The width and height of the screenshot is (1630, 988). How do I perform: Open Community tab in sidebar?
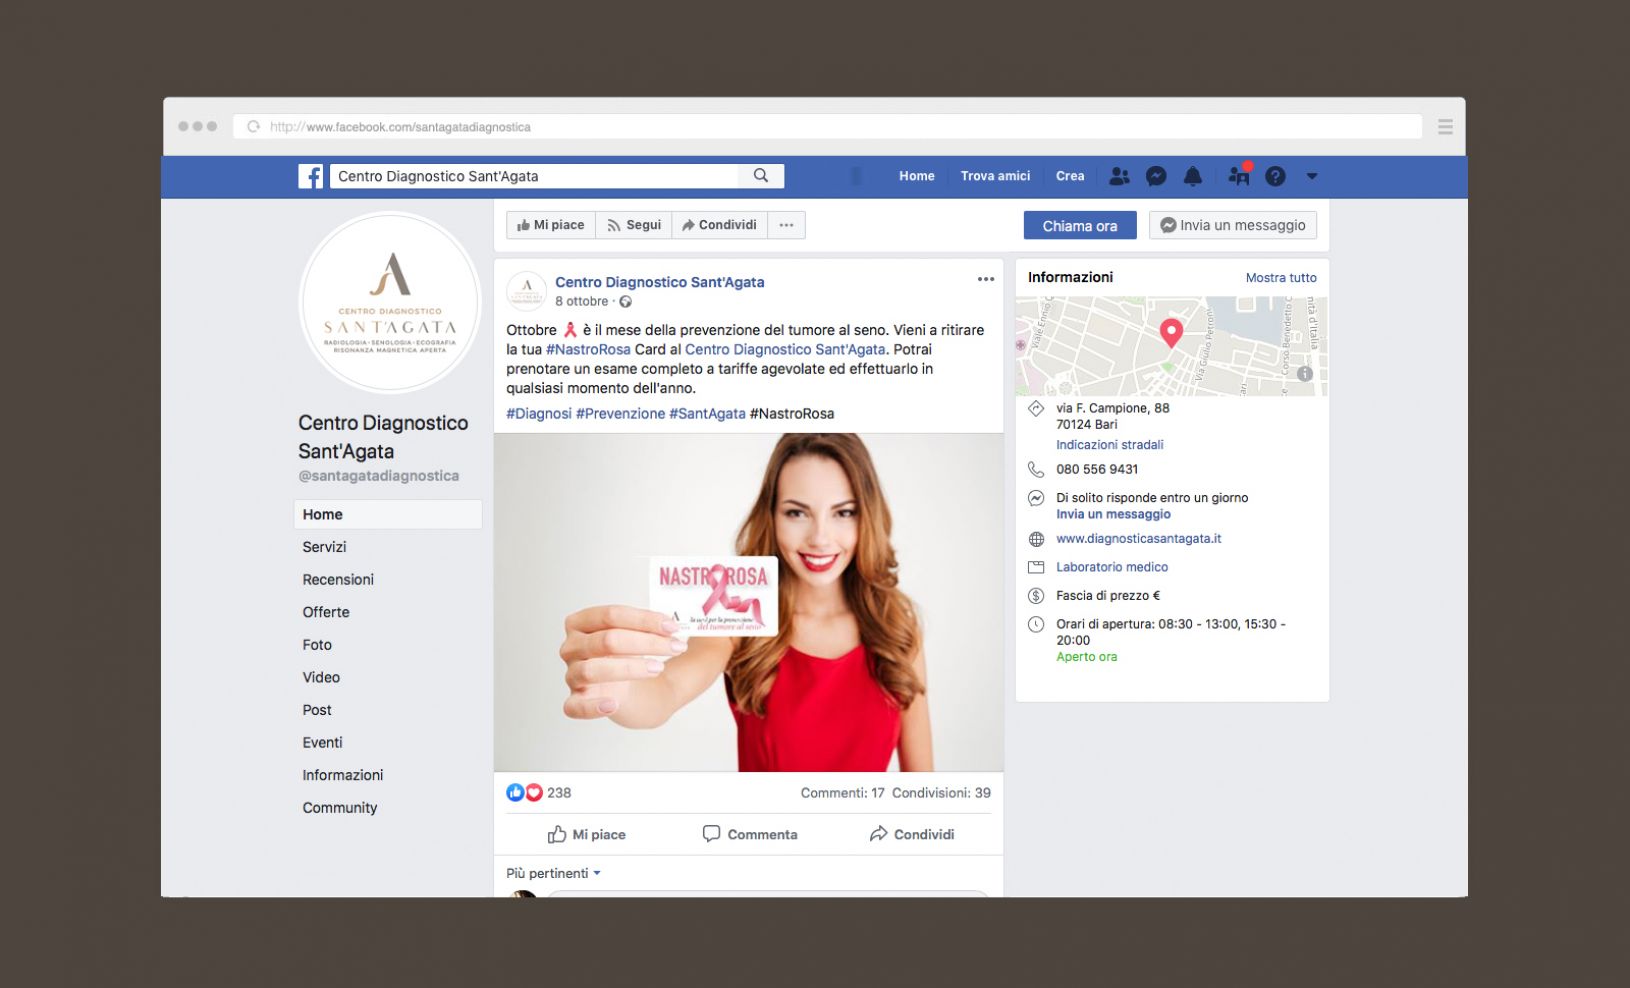click(x=340, y=808)
